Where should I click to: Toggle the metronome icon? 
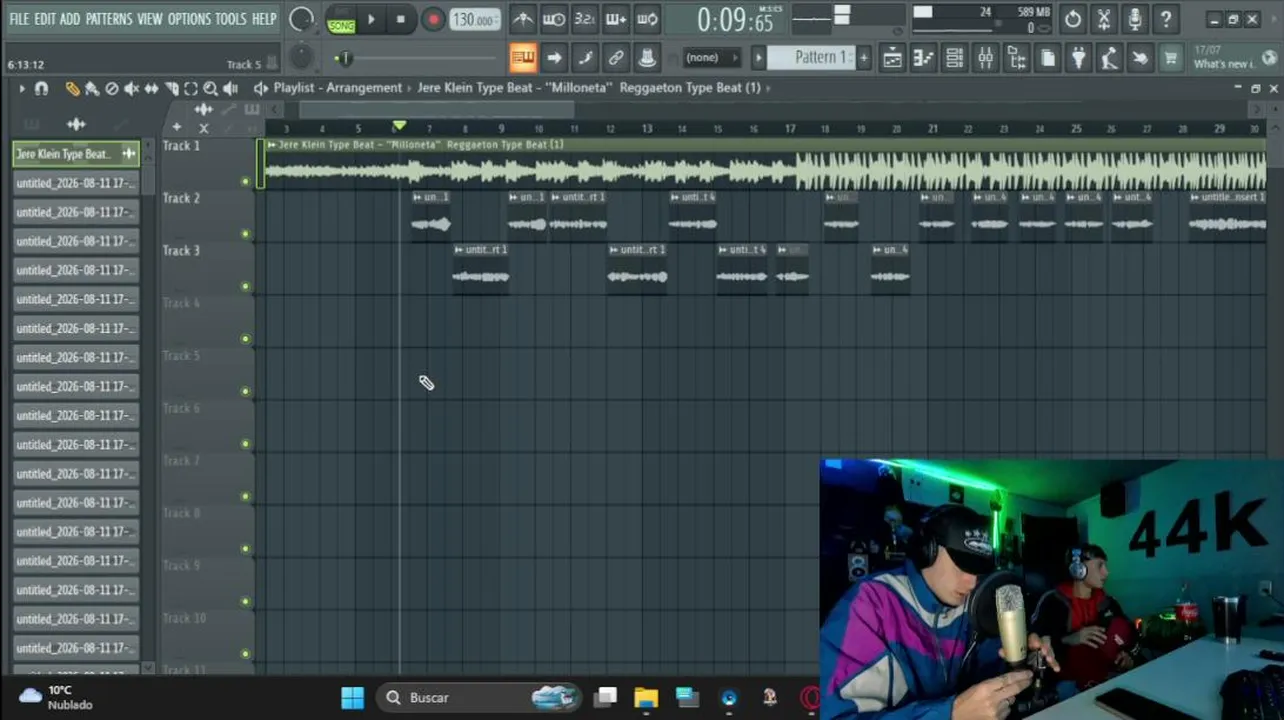(522, 19)
